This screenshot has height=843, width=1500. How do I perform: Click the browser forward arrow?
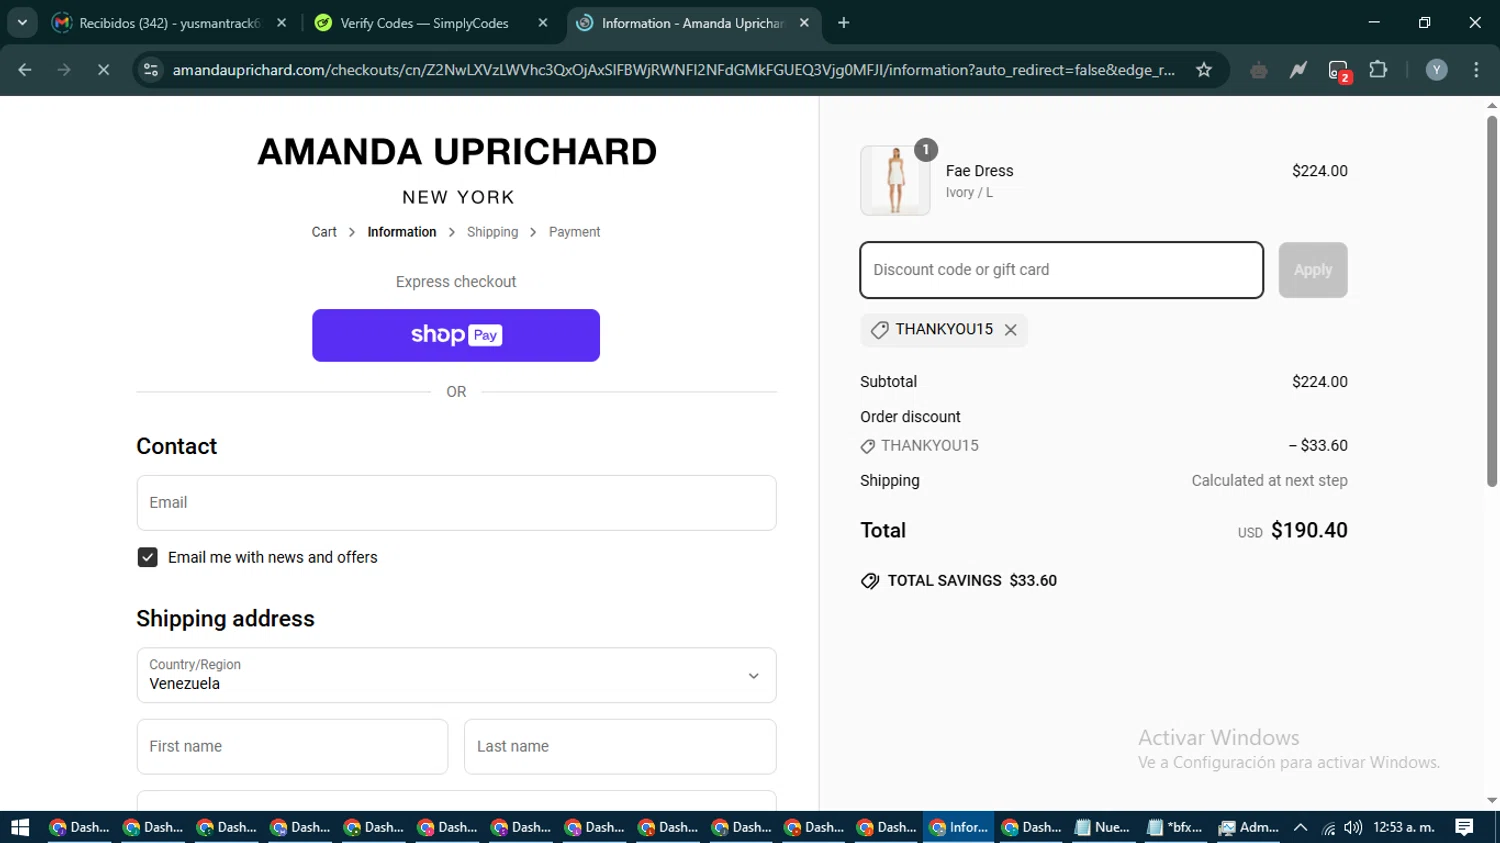click(x=64, y=70)
